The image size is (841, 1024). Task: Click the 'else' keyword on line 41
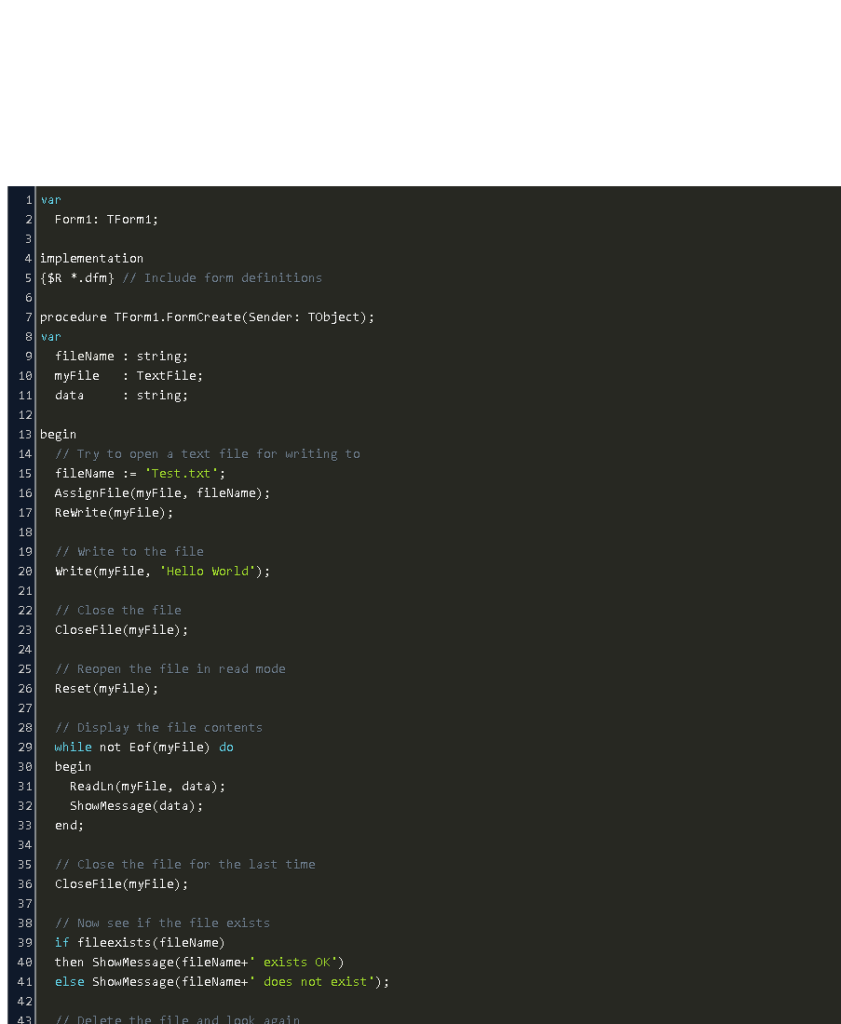[69, 982]
